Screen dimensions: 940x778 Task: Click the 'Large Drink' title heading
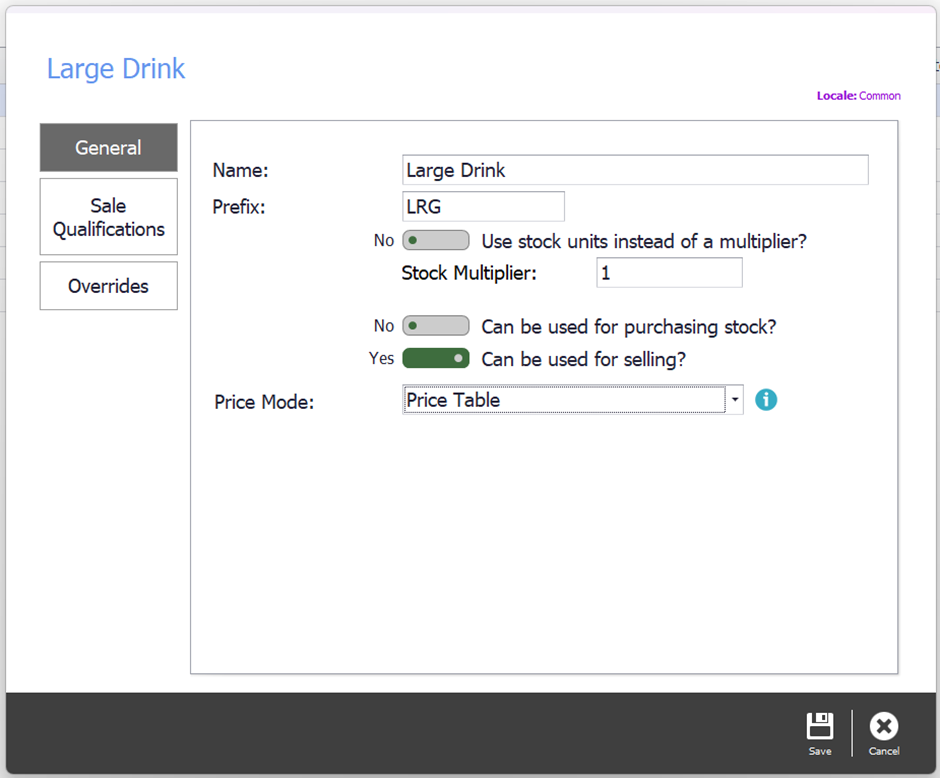click(116, 68)
